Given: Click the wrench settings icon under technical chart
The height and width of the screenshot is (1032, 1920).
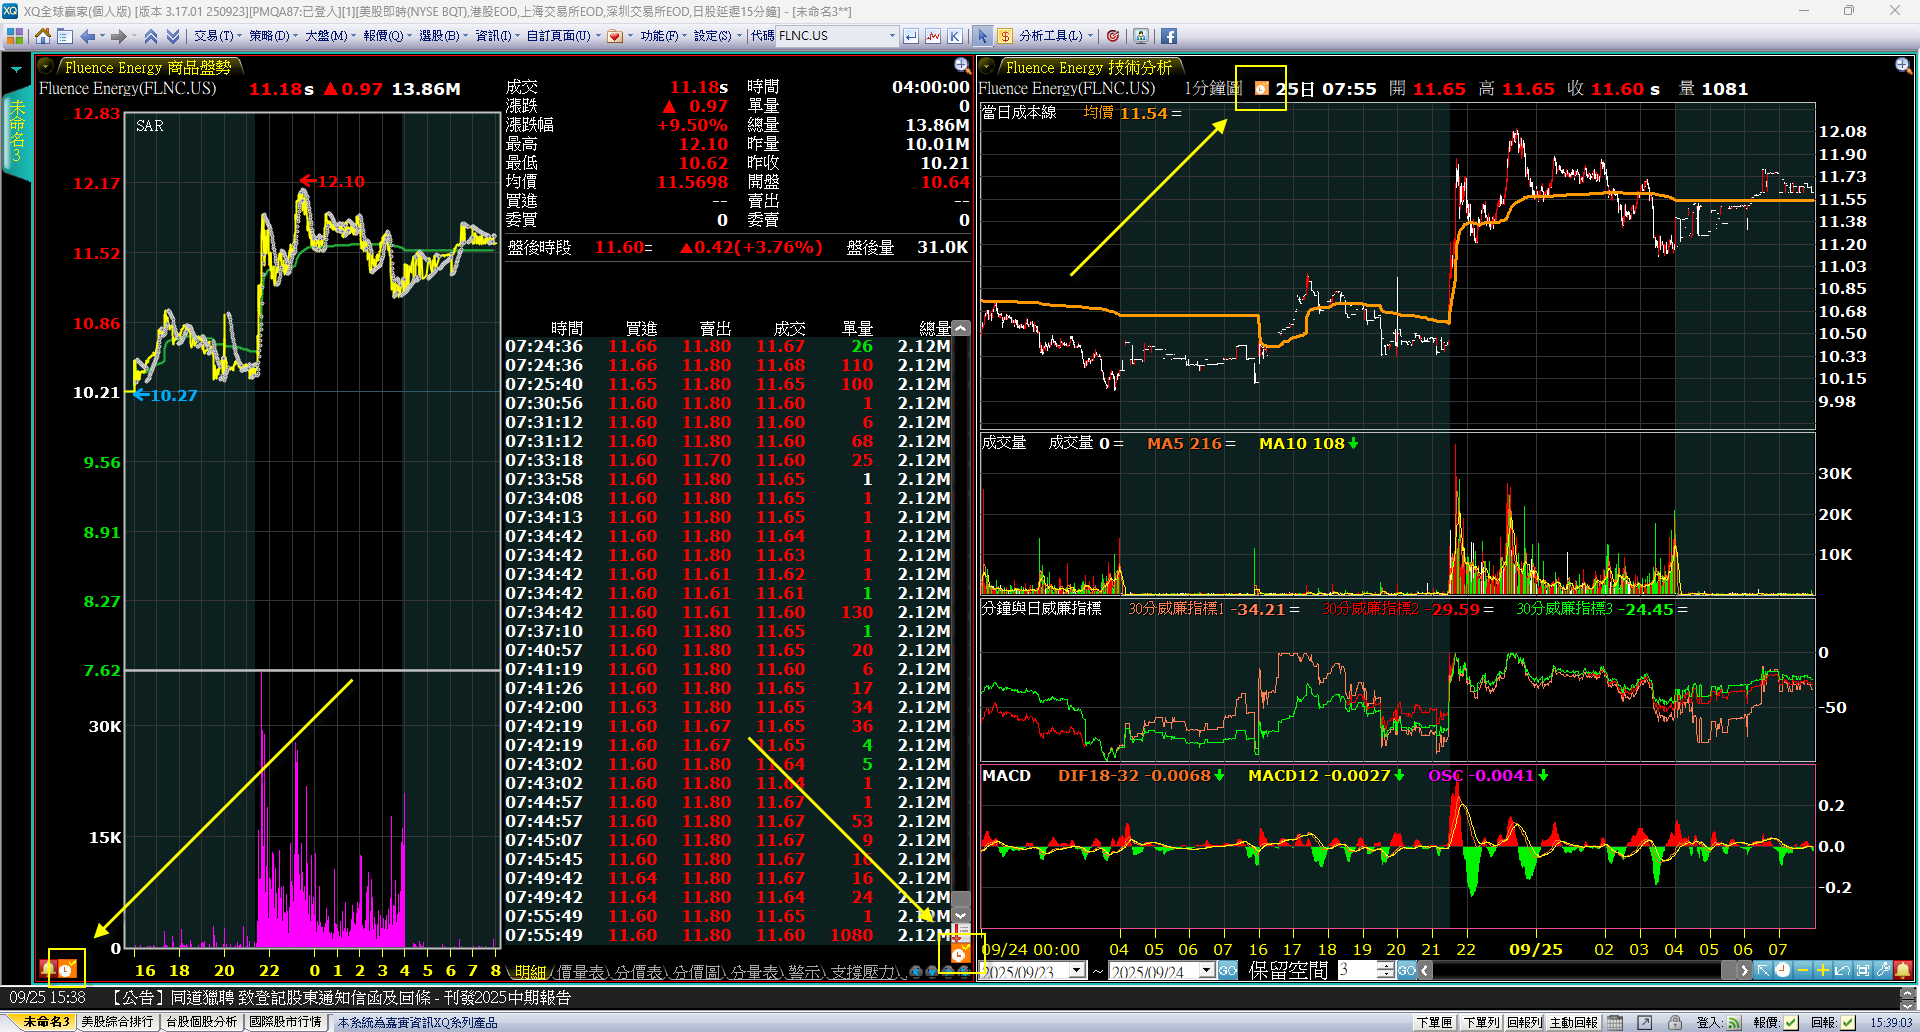Looking at the screenshot, I should (1882, 970).
